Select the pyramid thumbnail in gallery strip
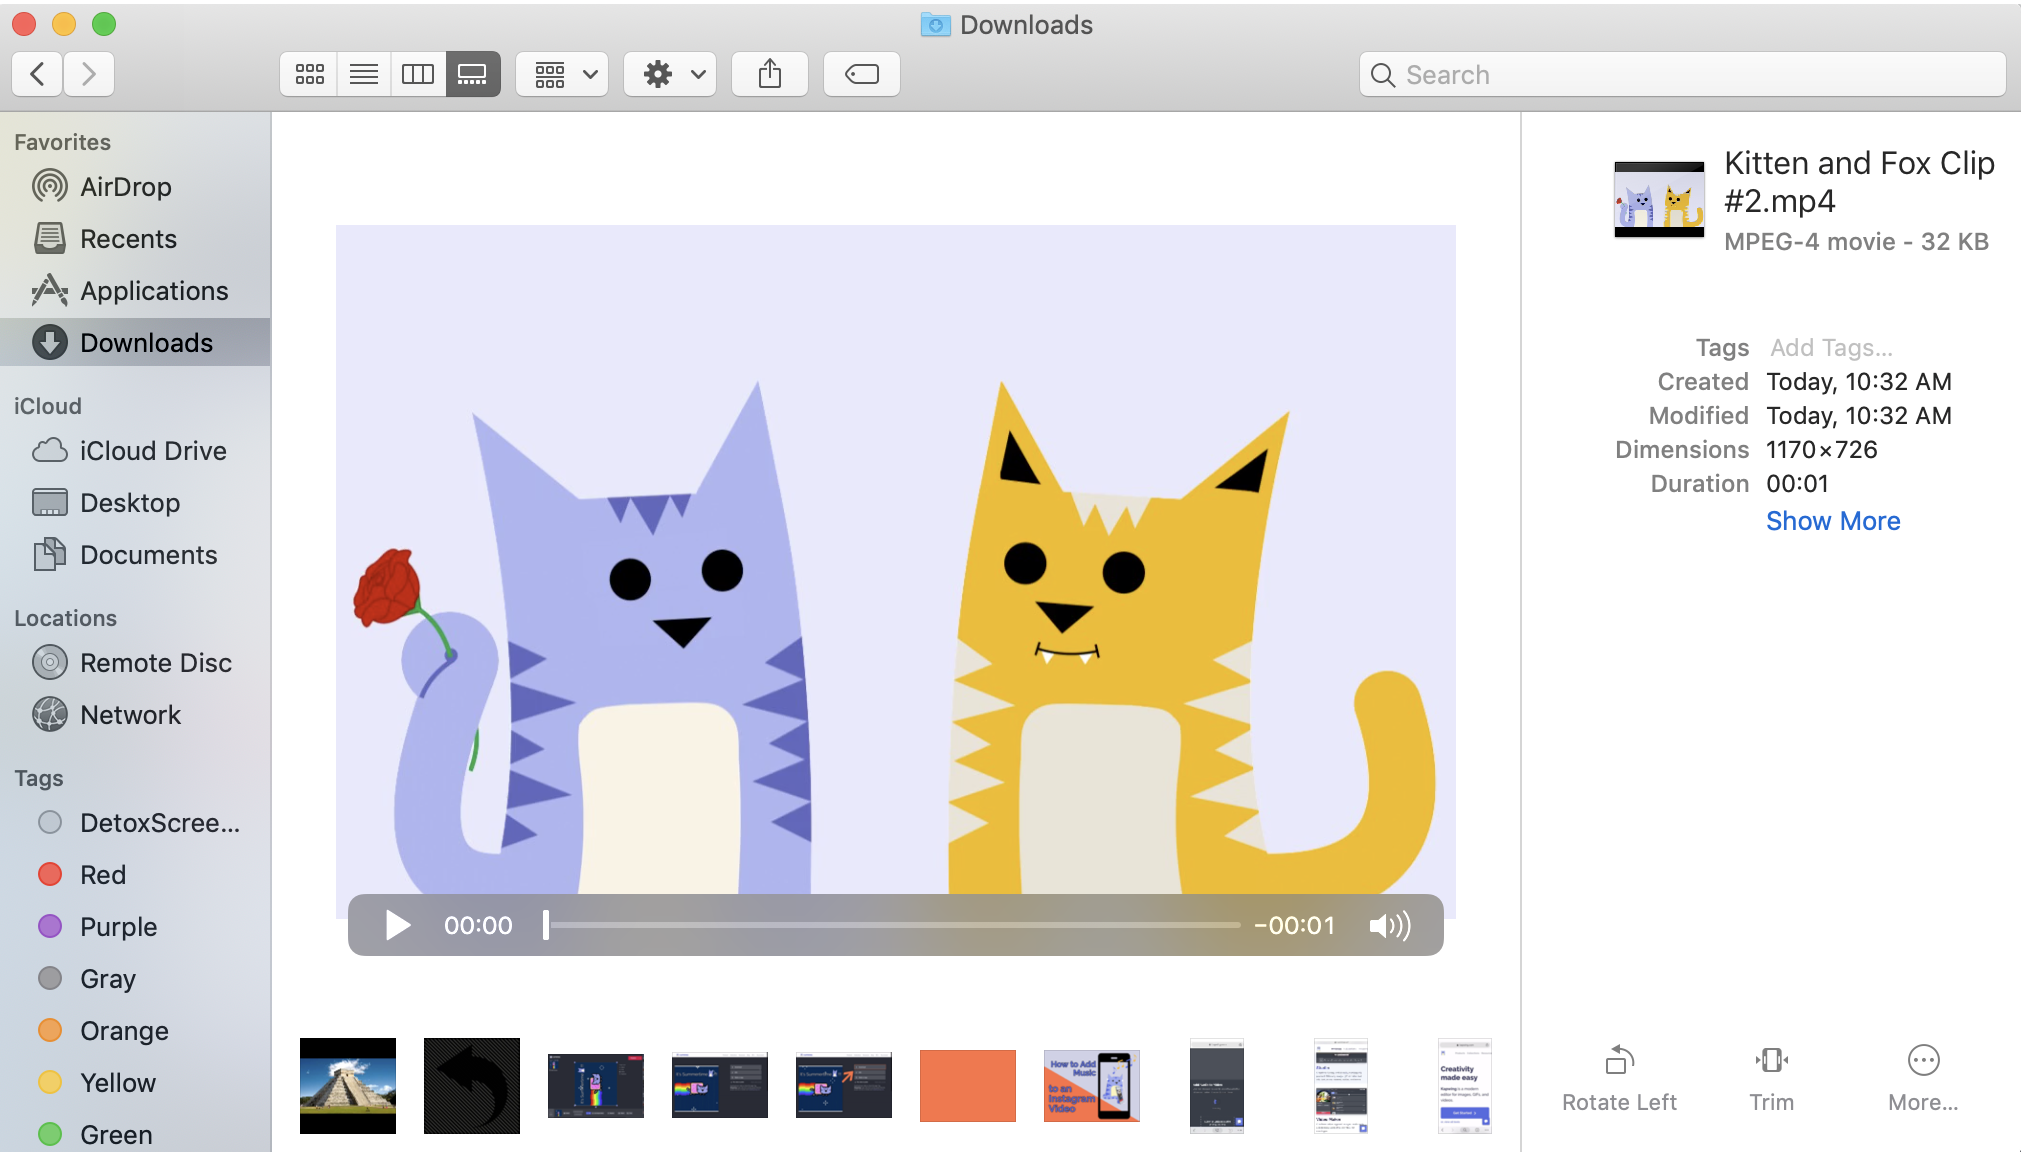The width and height of the screenshot is (2021, 1152). pyautogui.click(x=348, y=1085)
